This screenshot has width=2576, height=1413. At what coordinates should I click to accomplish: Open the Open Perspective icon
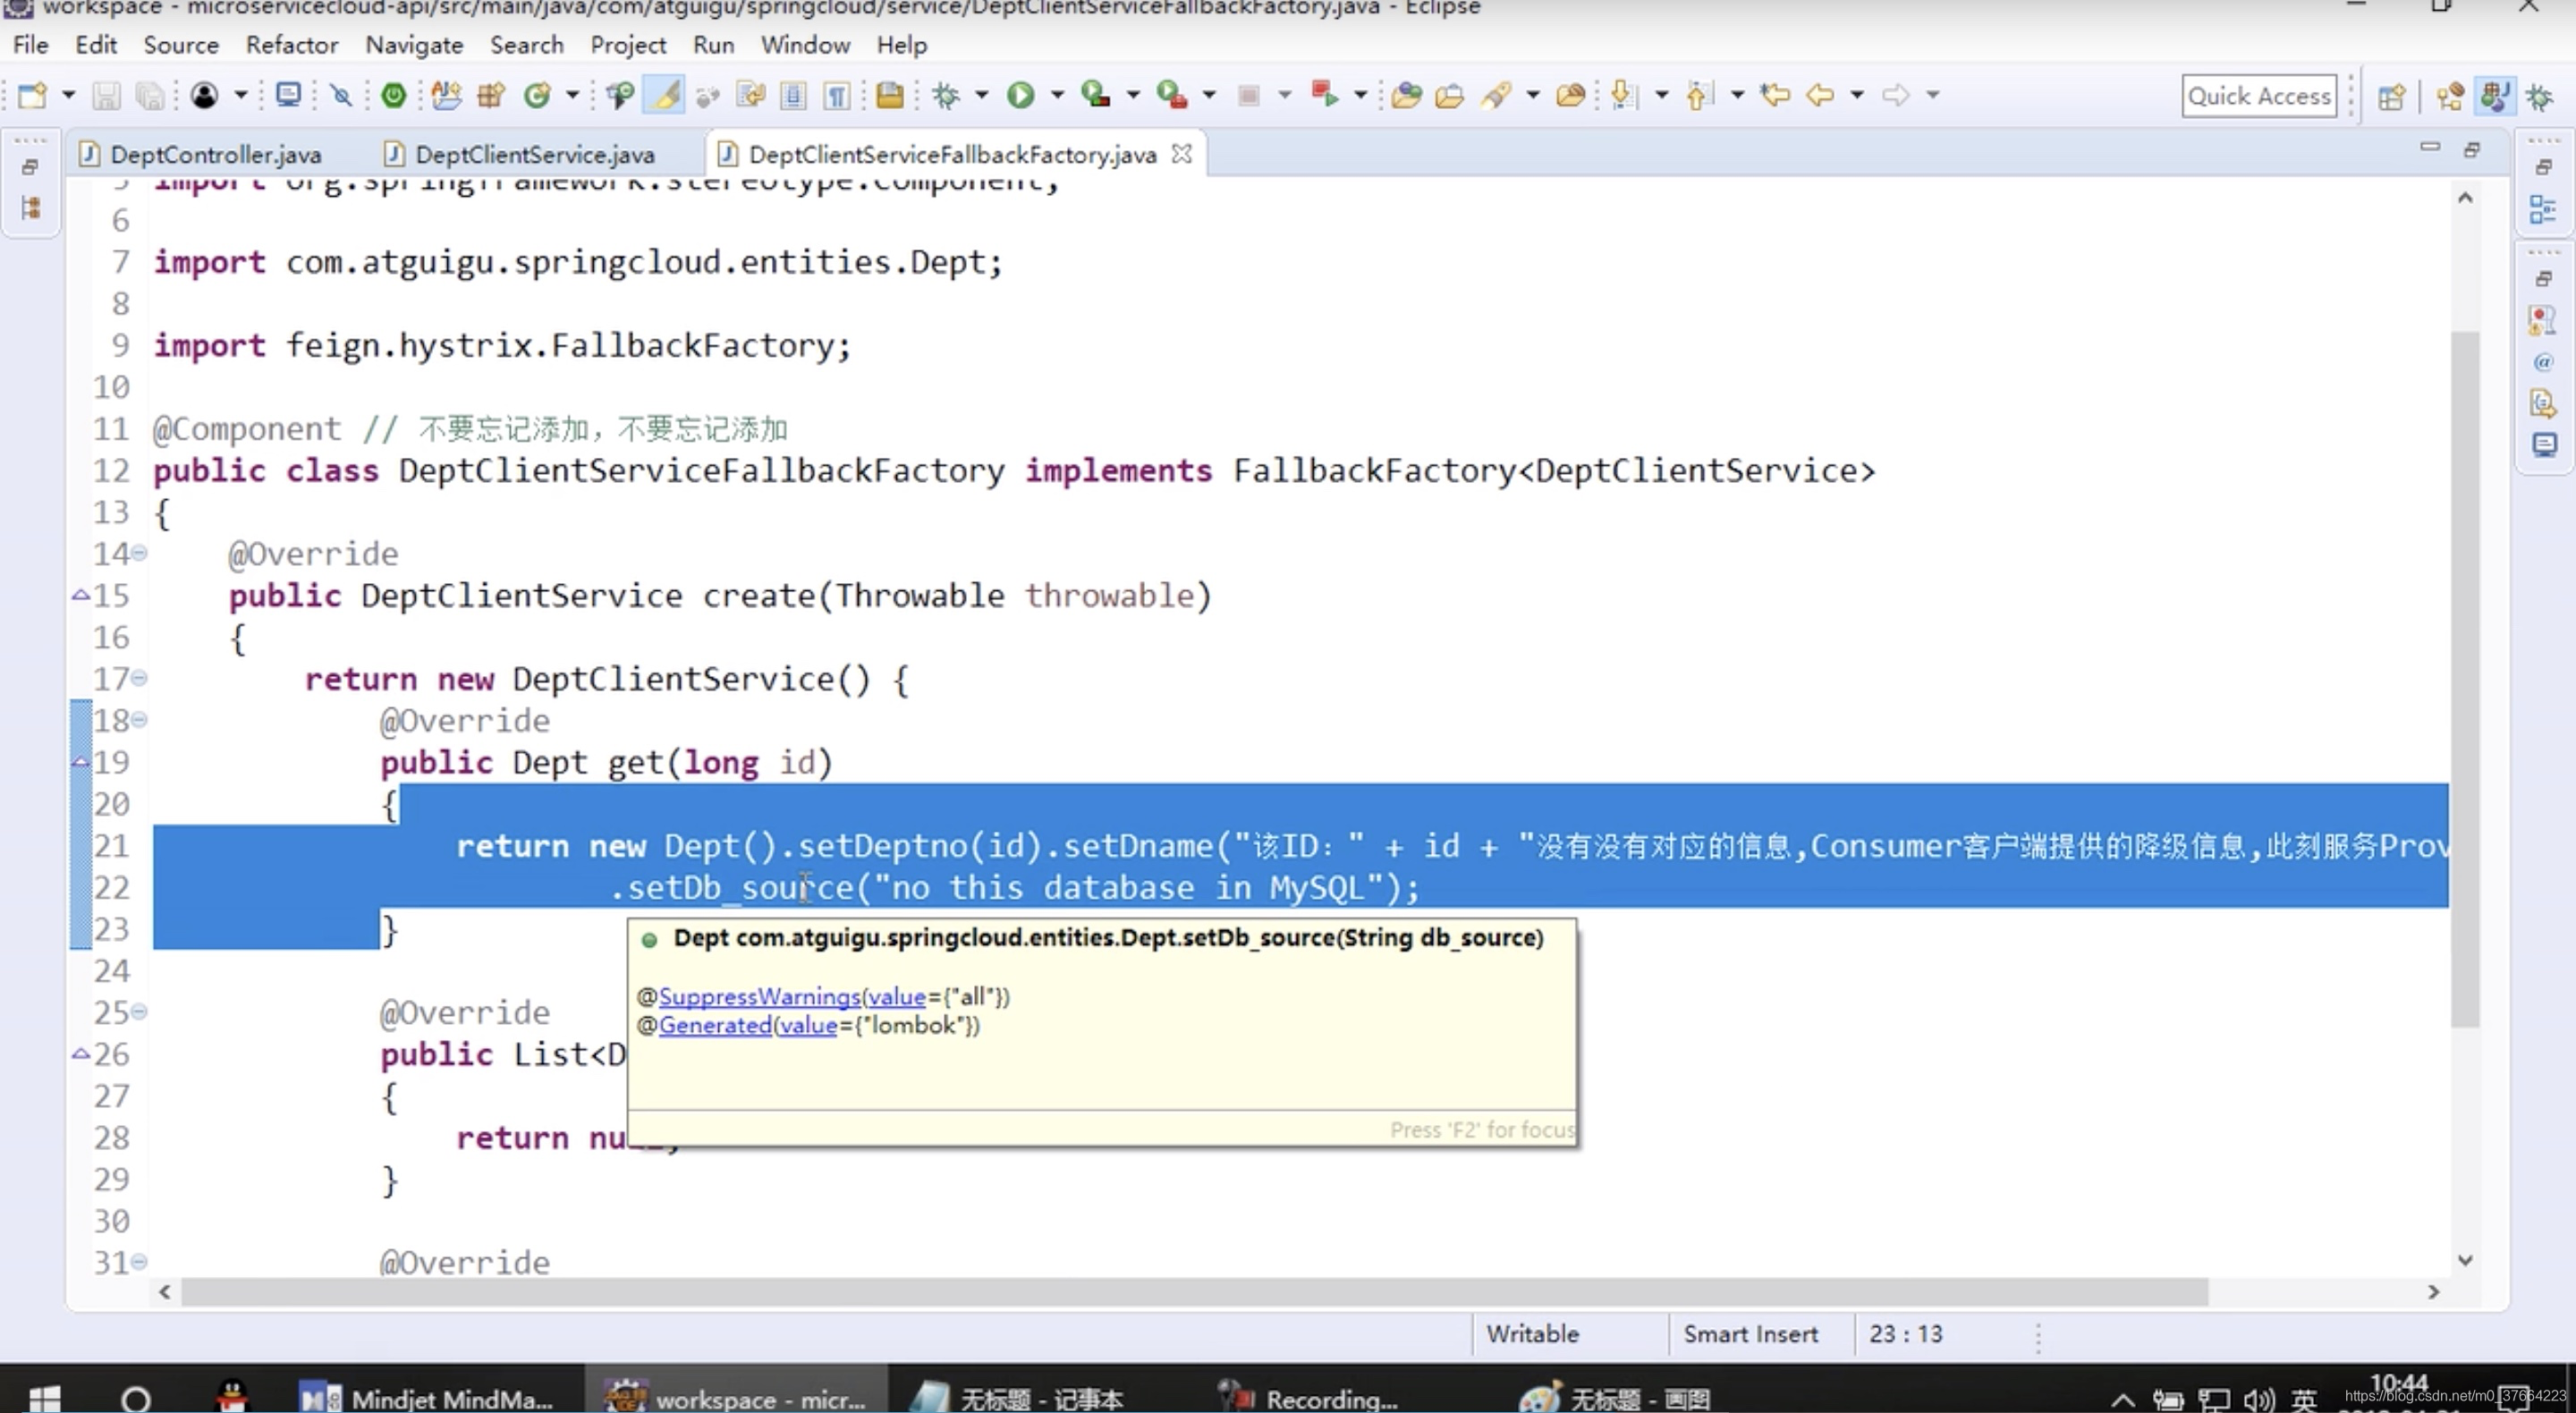click(x=2391, y=97)
